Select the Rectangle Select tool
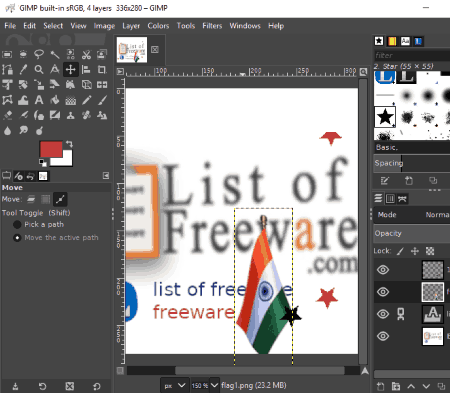The width and height of the screenshot is (450, 393). pyautogui.click(x=7, y=54)
